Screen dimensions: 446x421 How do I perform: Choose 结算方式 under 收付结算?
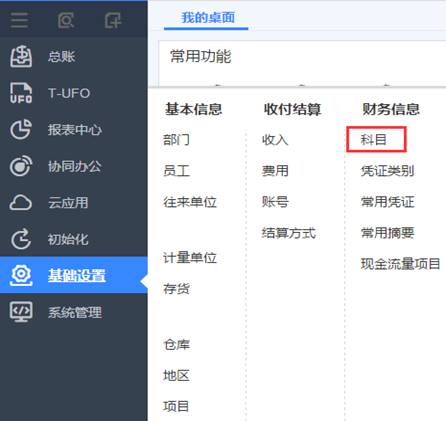(x=289, y=233)
